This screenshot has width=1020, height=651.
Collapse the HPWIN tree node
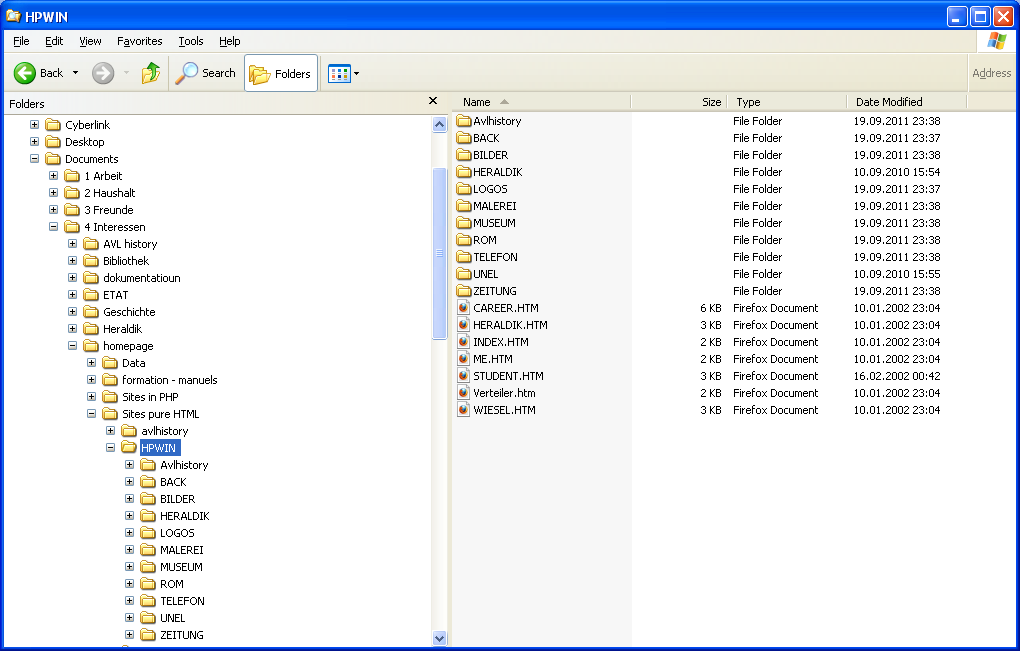pos(111,448)
